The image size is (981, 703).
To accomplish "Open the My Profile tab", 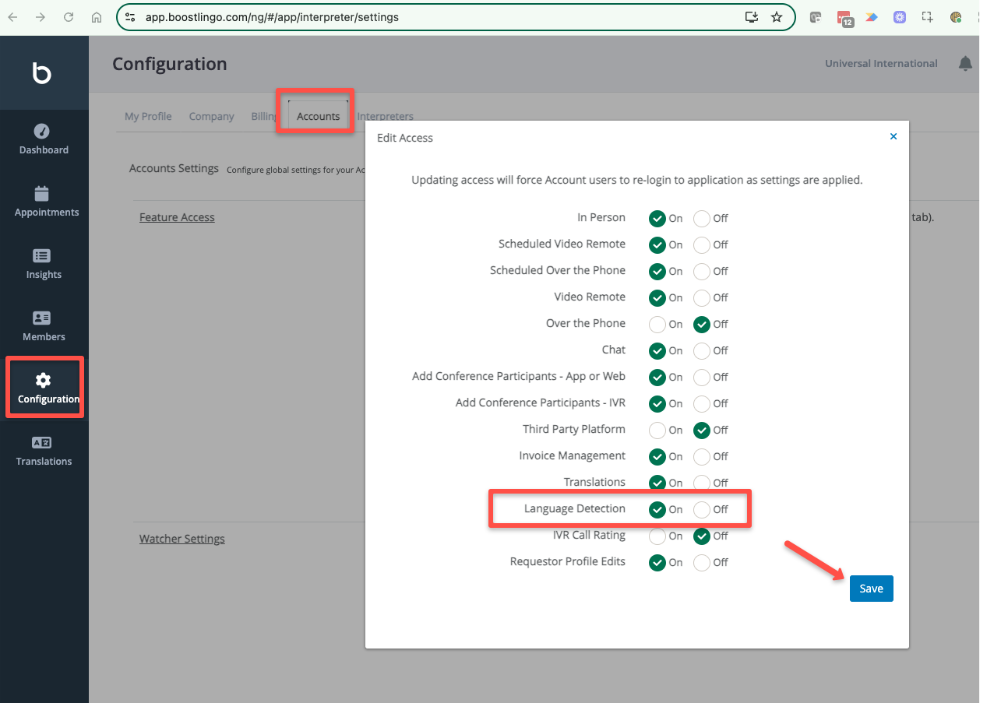I will tap(148, 116).
